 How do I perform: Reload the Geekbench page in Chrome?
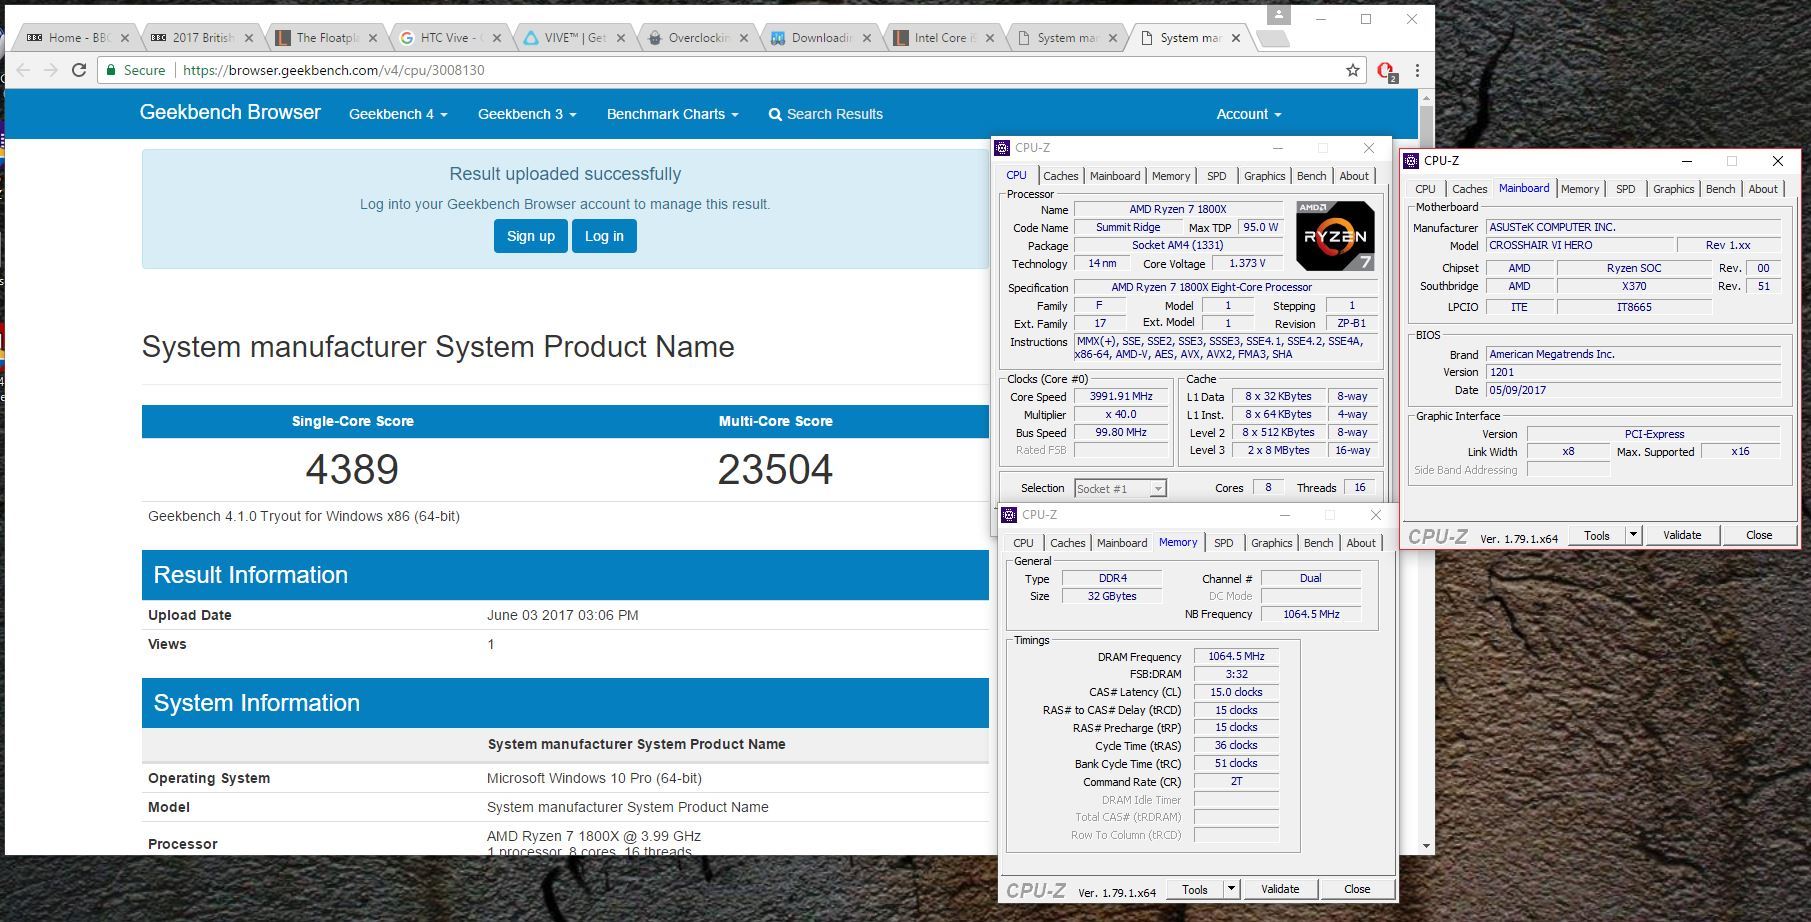click(79, 70)
